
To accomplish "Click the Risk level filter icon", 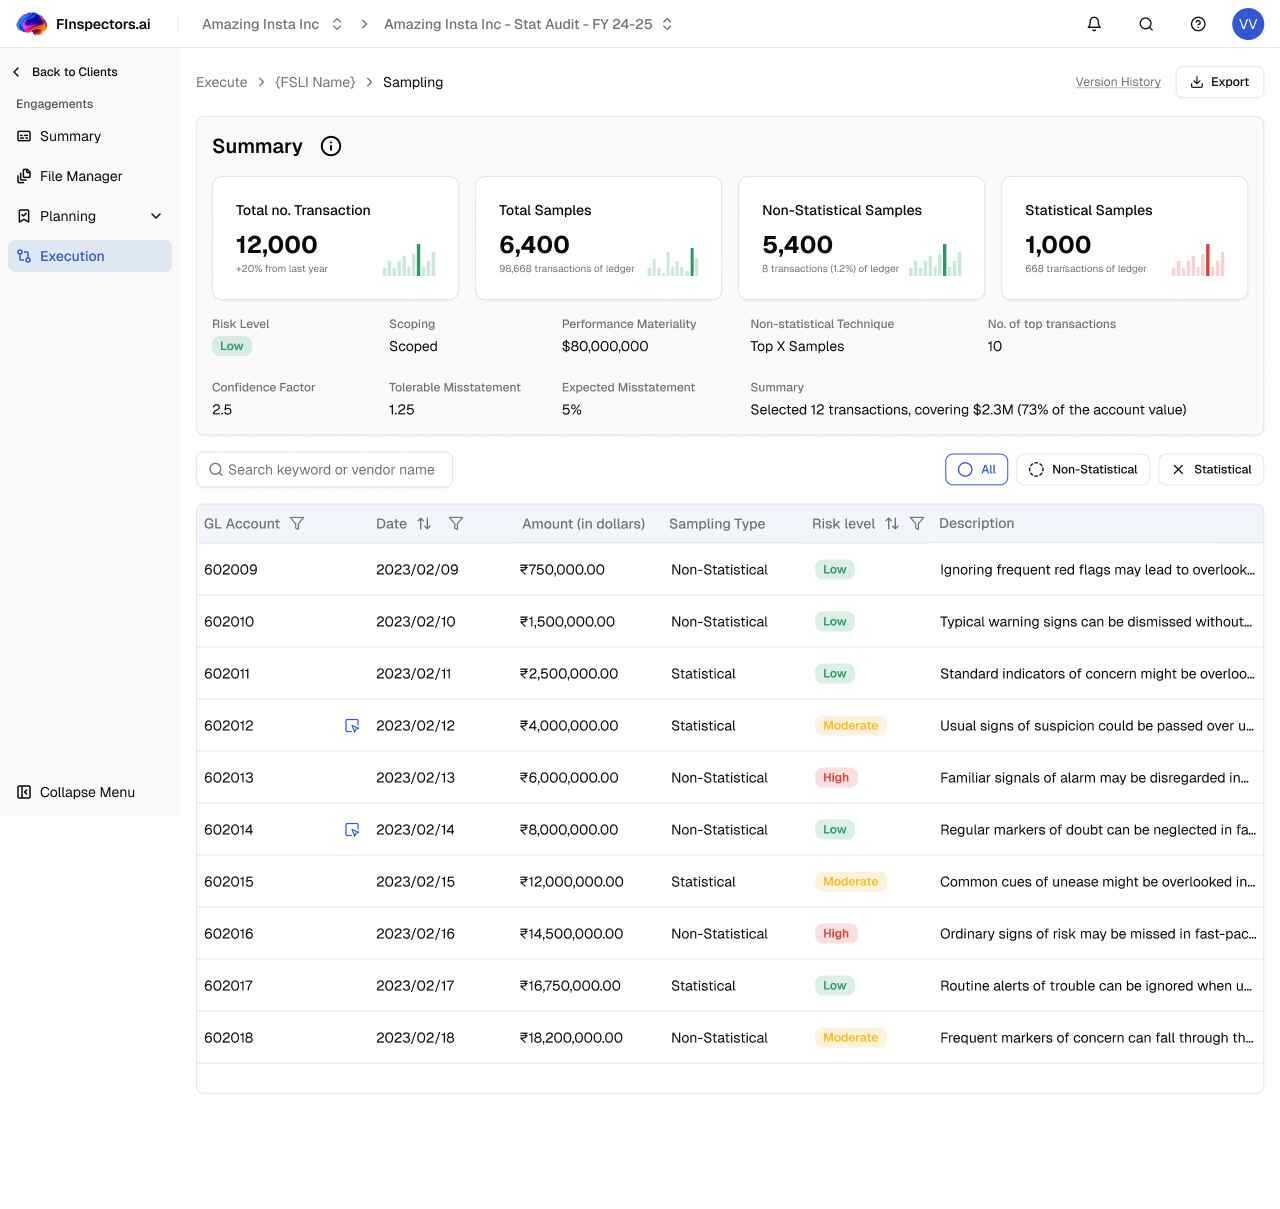I will point(917,524).
